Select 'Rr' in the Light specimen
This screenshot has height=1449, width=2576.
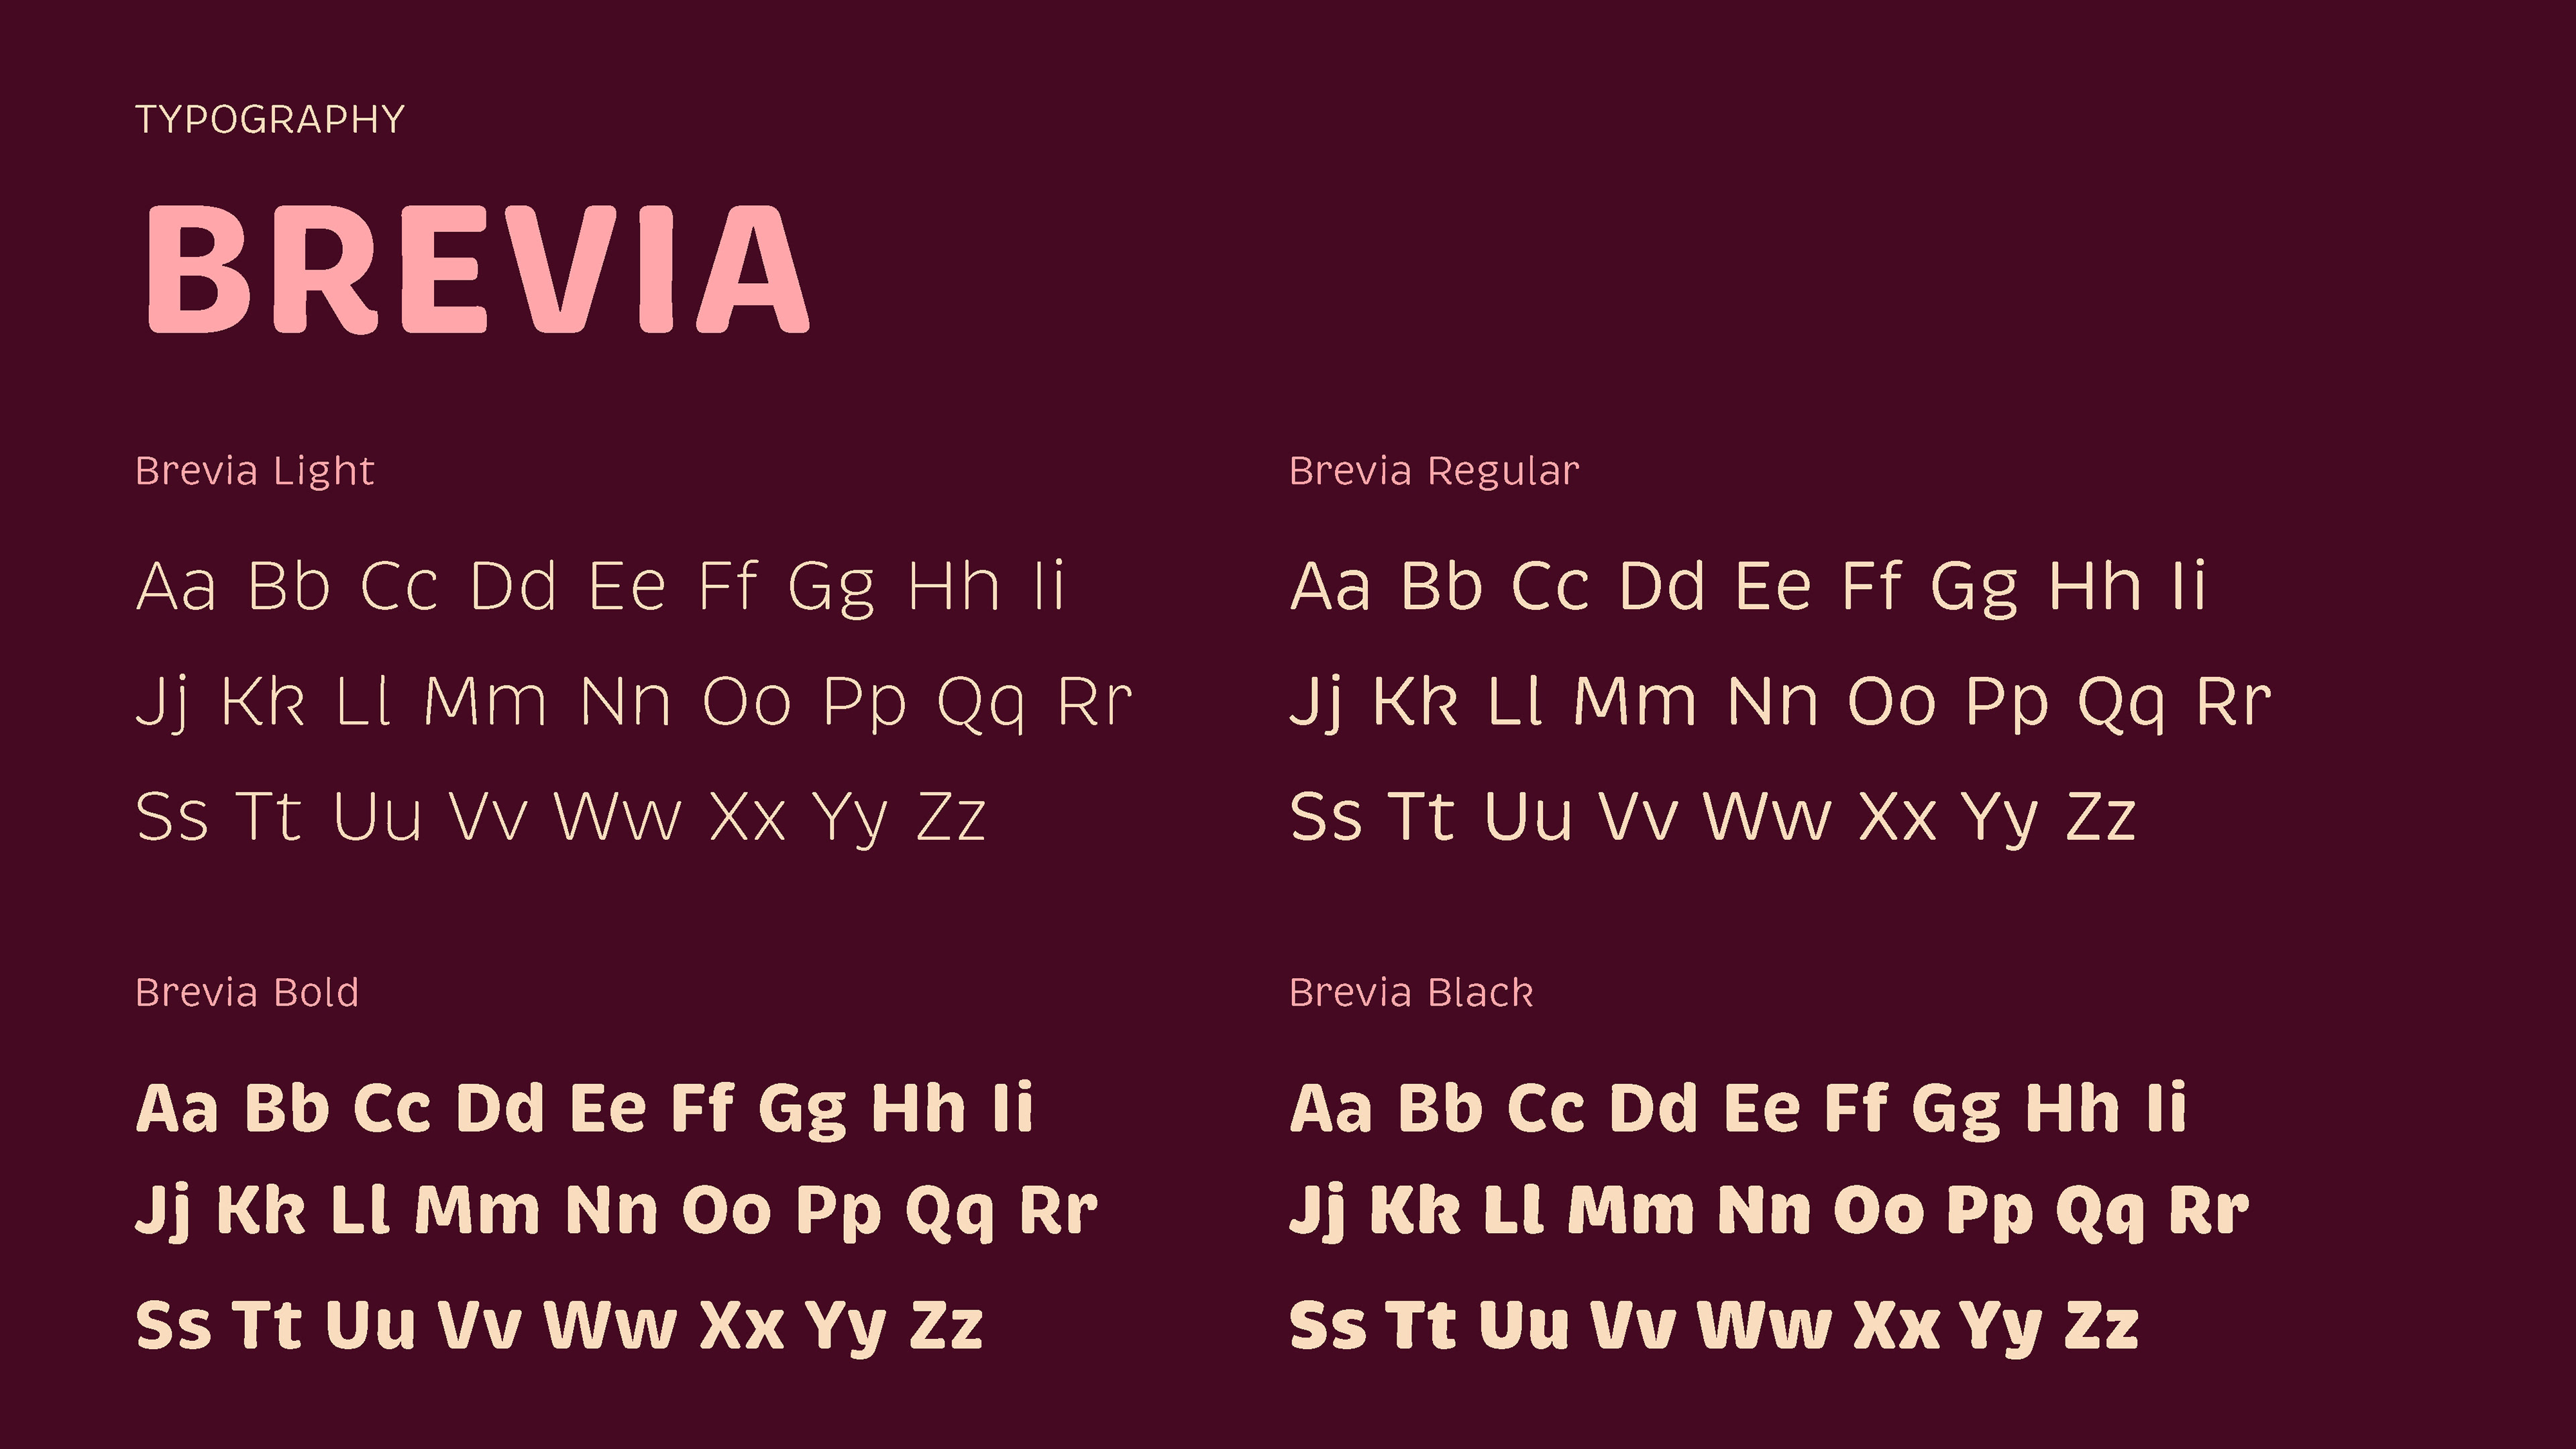click(1094, 701)
